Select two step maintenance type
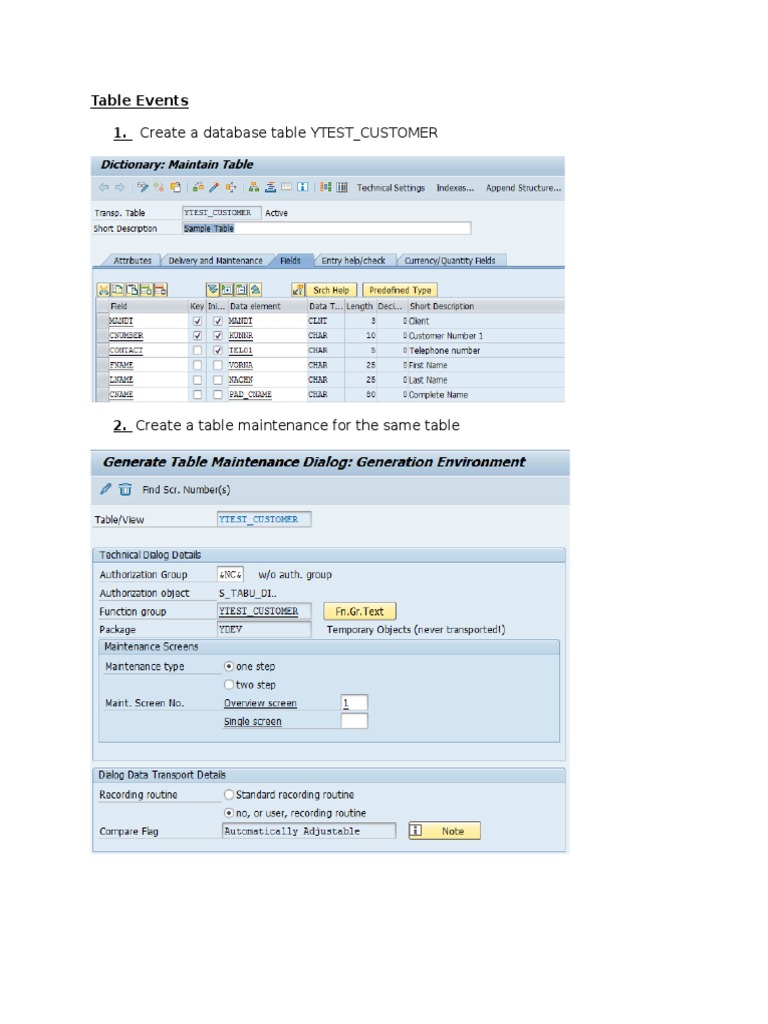This screenshot has width=768, height=1024. [229, 684]
